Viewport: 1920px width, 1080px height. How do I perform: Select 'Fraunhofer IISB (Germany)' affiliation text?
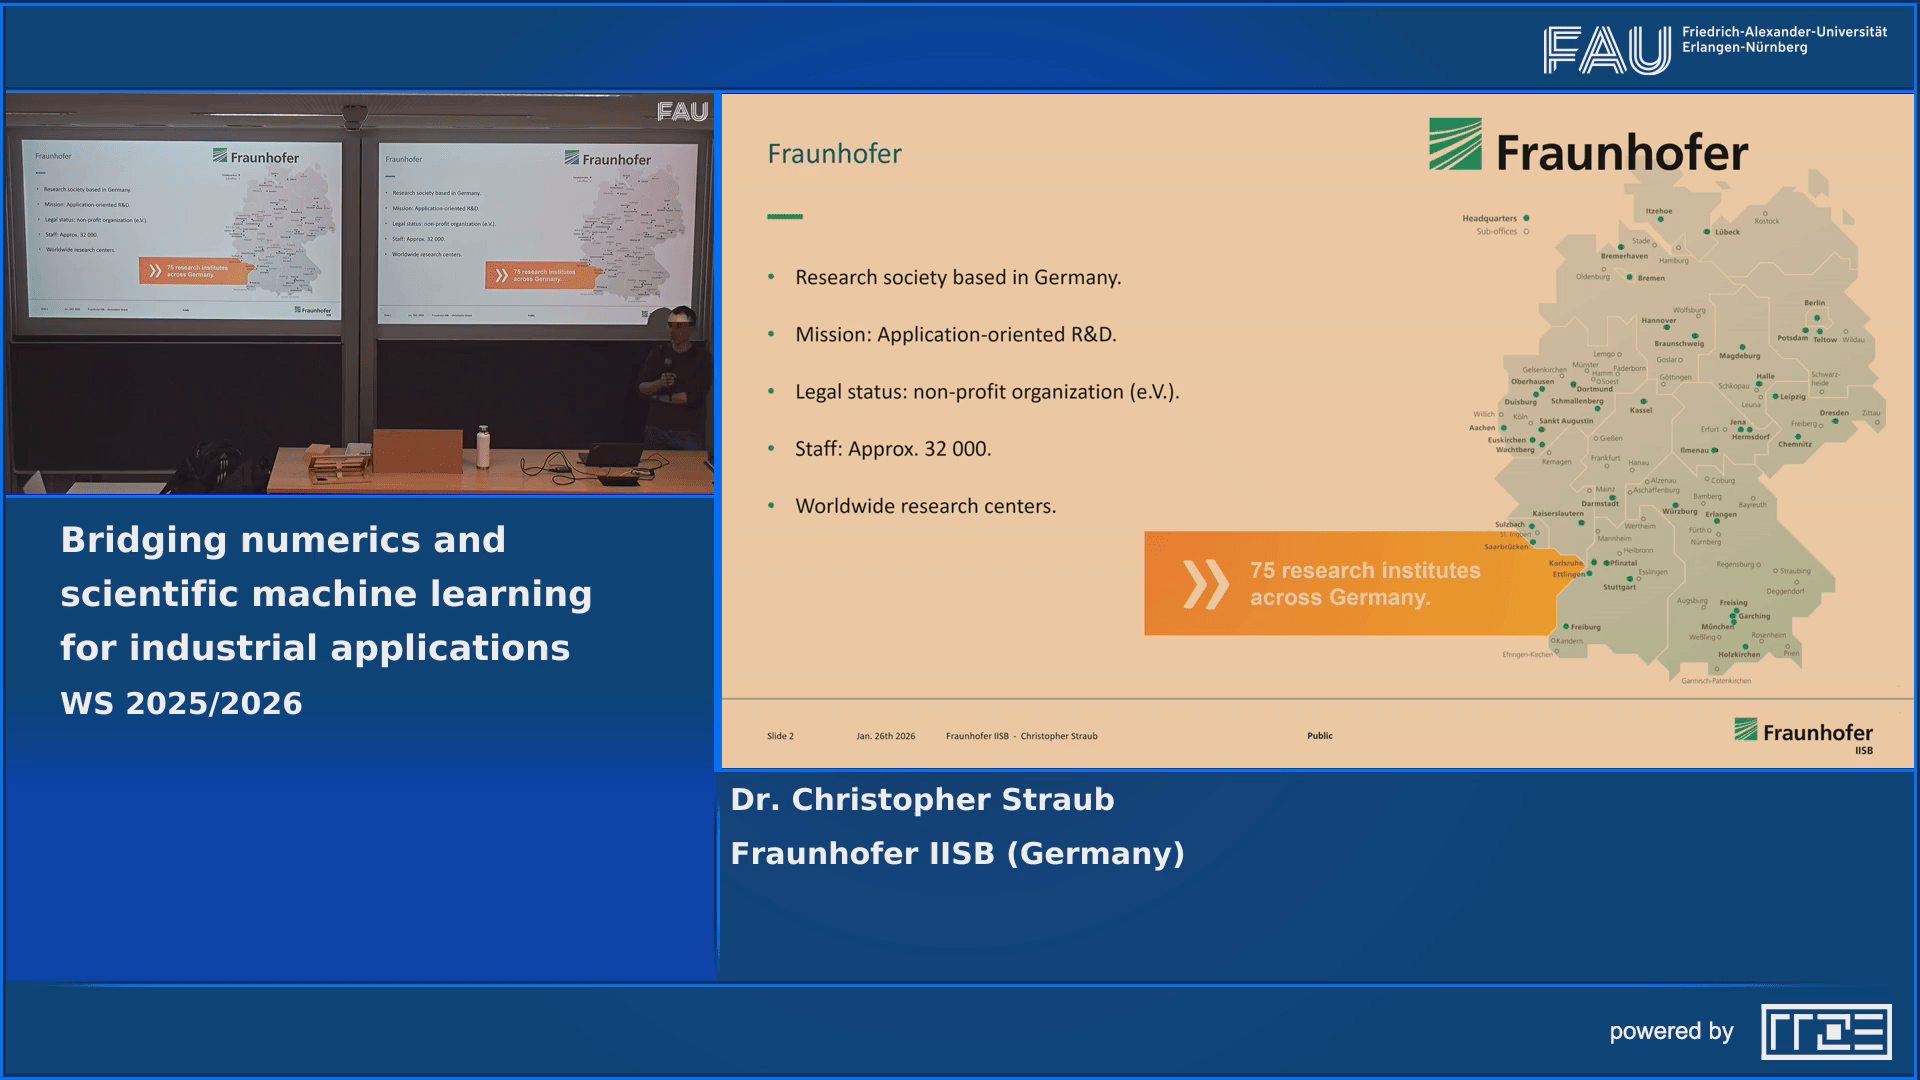pyautogui.click(x=956, y=854)
